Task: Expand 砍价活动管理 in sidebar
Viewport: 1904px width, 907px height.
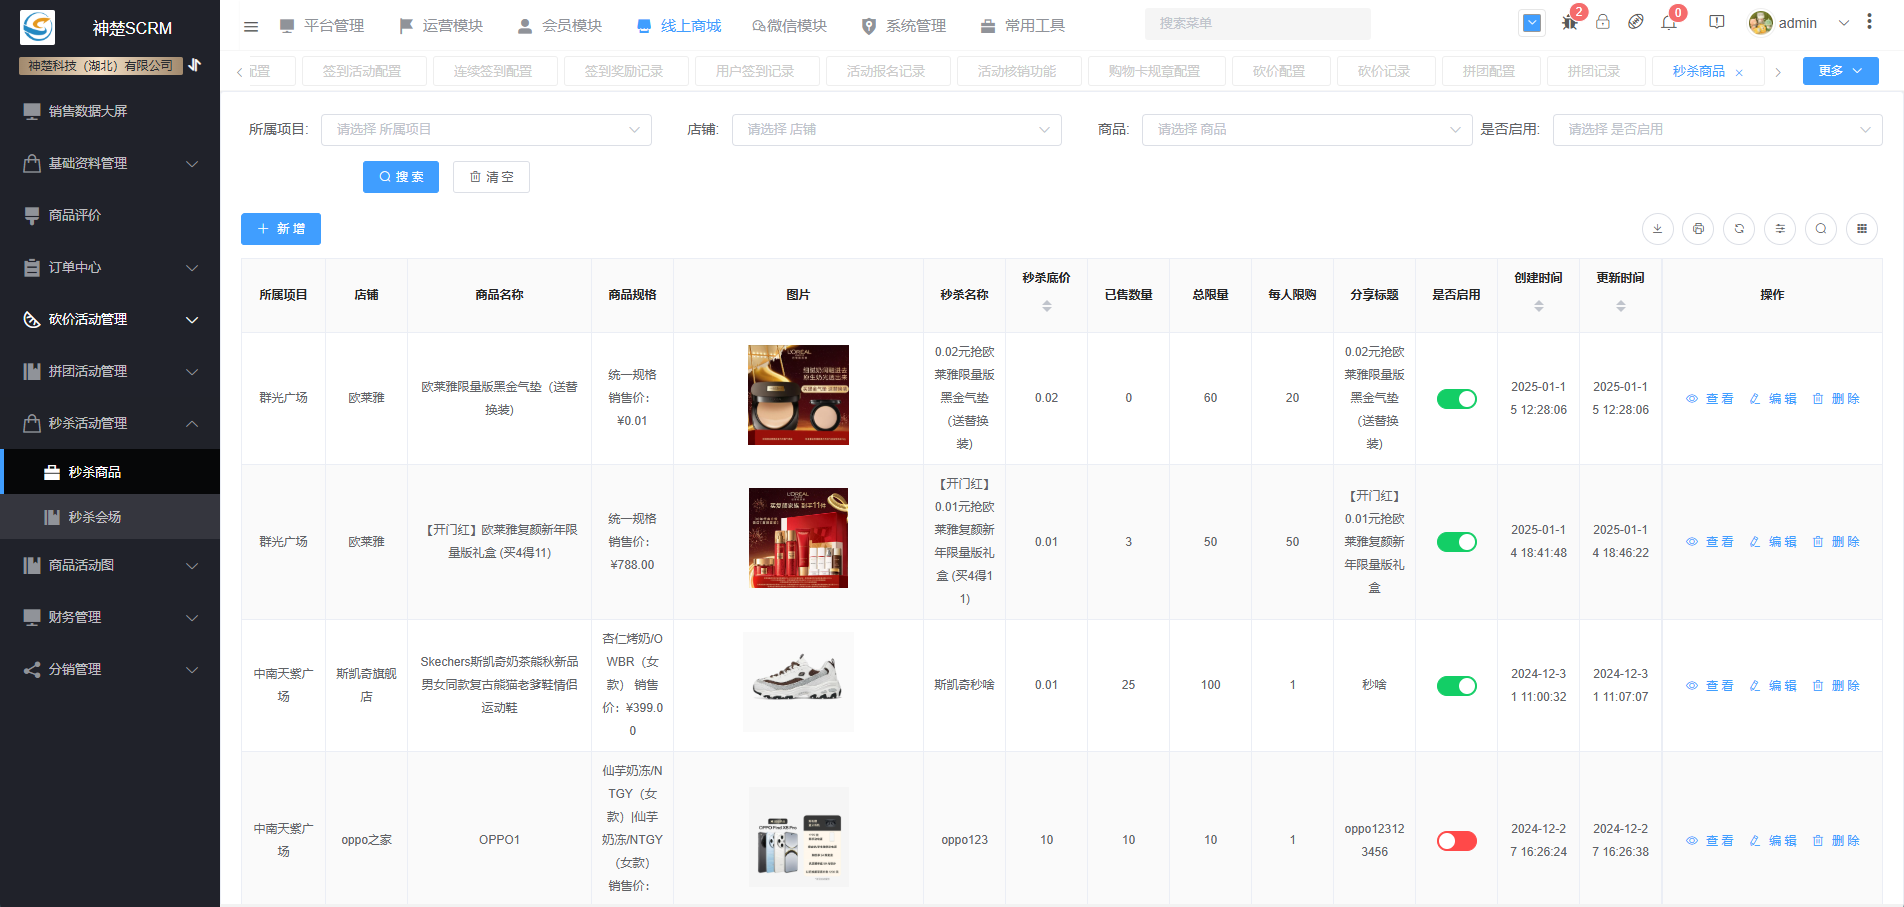Action: coord(110,319)
